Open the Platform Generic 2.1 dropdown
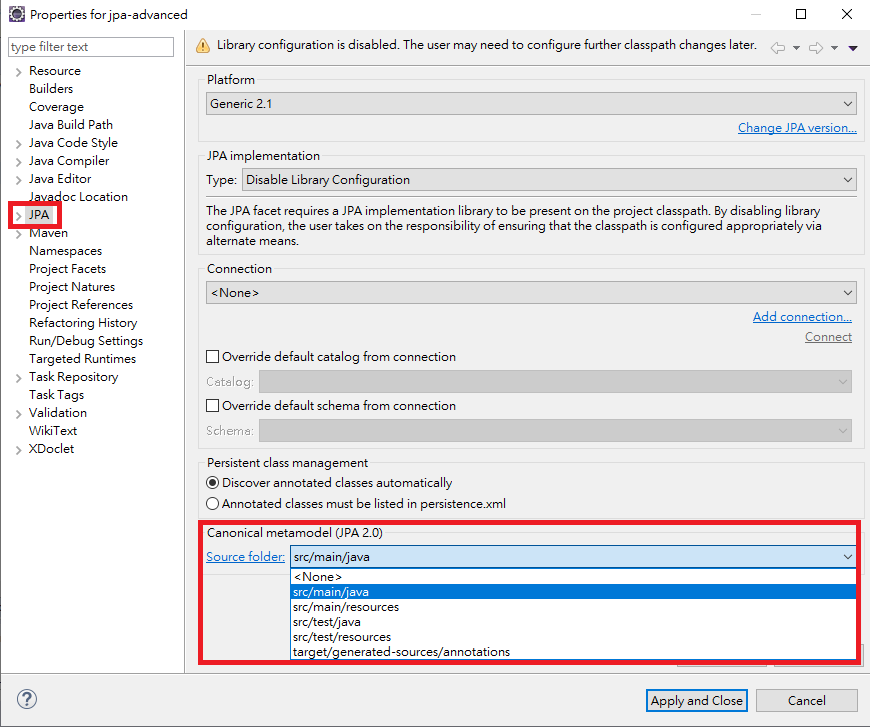 point(531,104)
